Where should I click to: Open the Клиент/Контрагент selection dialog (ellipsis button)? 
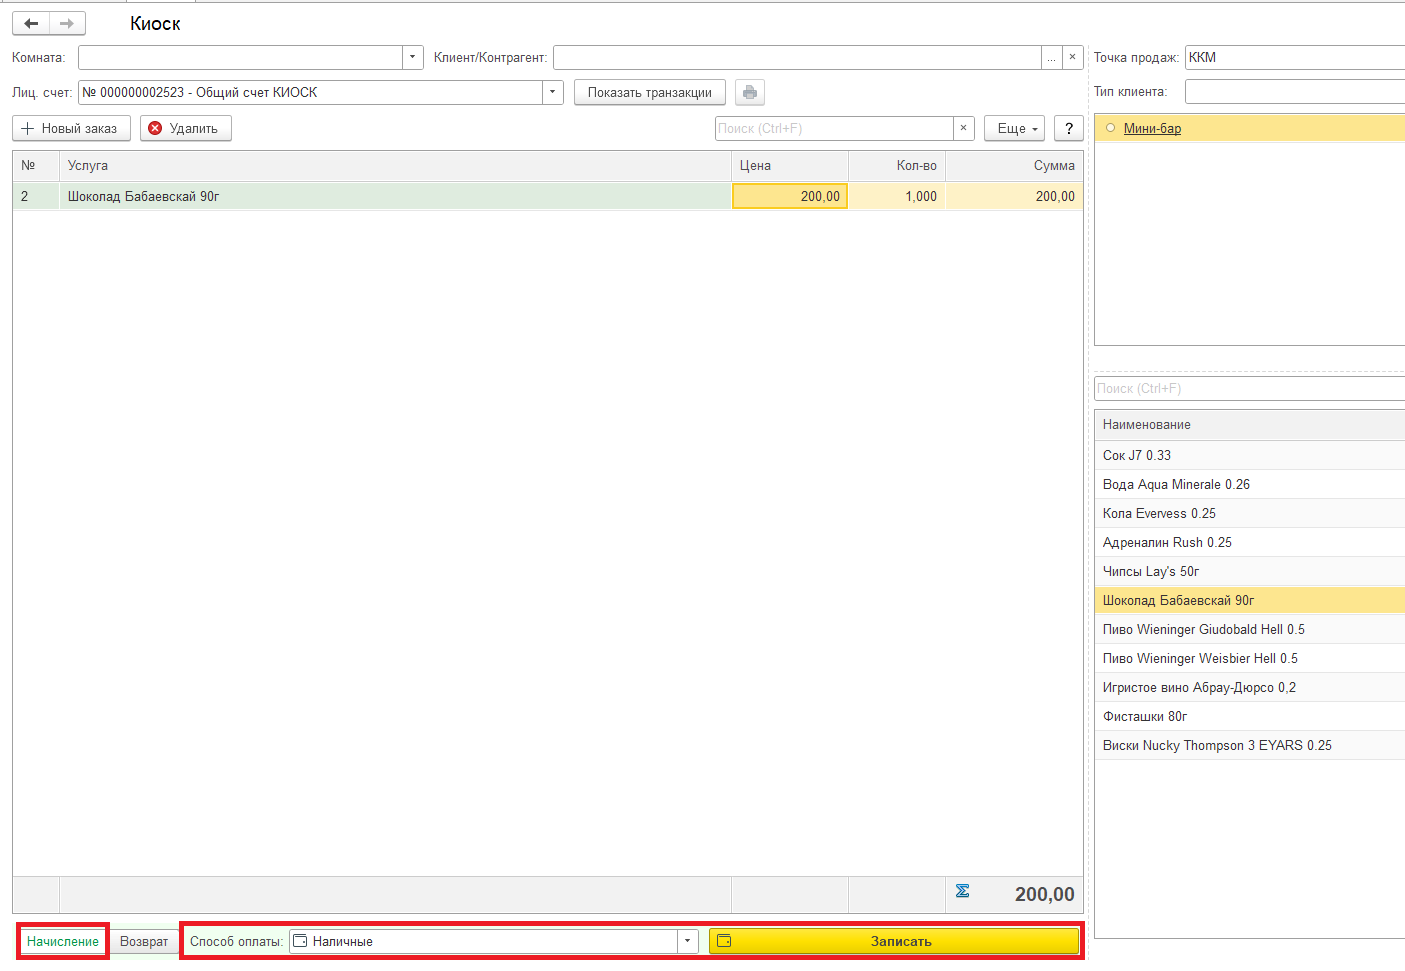click(x=1051, y=58)
